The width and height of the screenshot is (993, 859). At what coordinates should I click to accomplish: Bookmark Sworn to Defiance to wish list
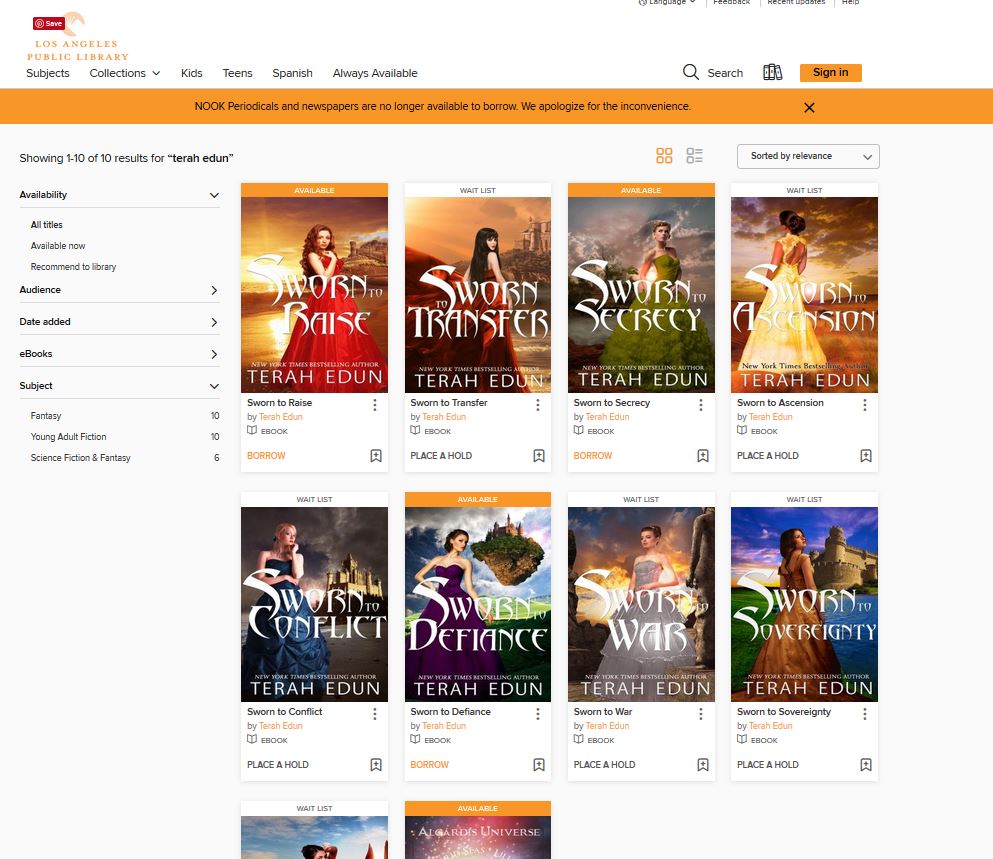coord(539,765)
